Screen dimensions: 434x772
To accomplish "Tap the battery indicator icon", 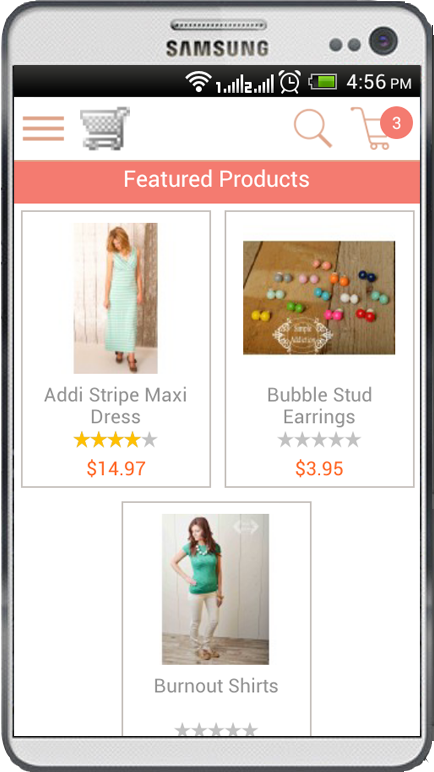I will pos(322,82).
